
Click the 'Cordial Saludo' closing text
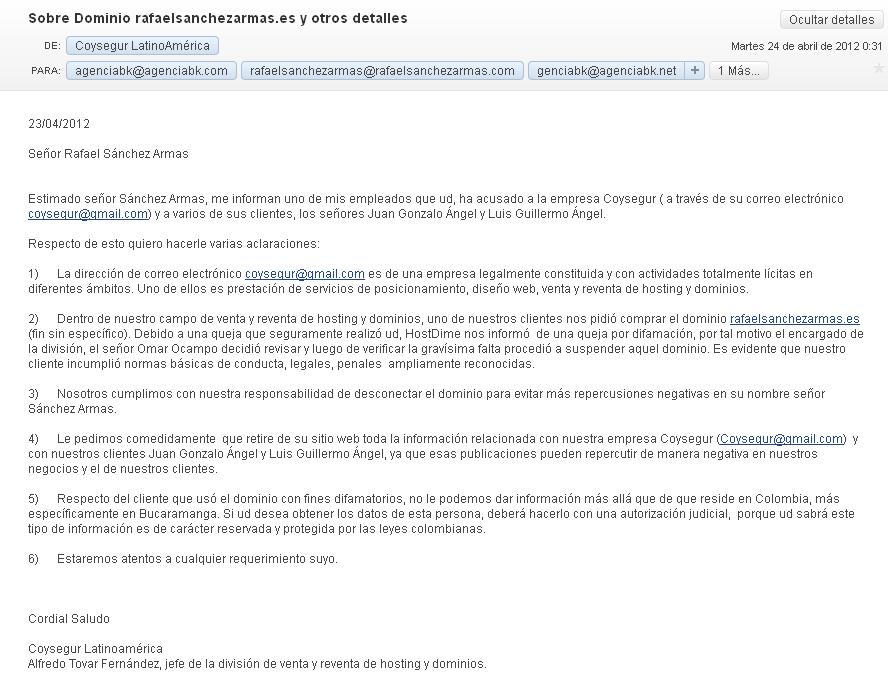69,619
